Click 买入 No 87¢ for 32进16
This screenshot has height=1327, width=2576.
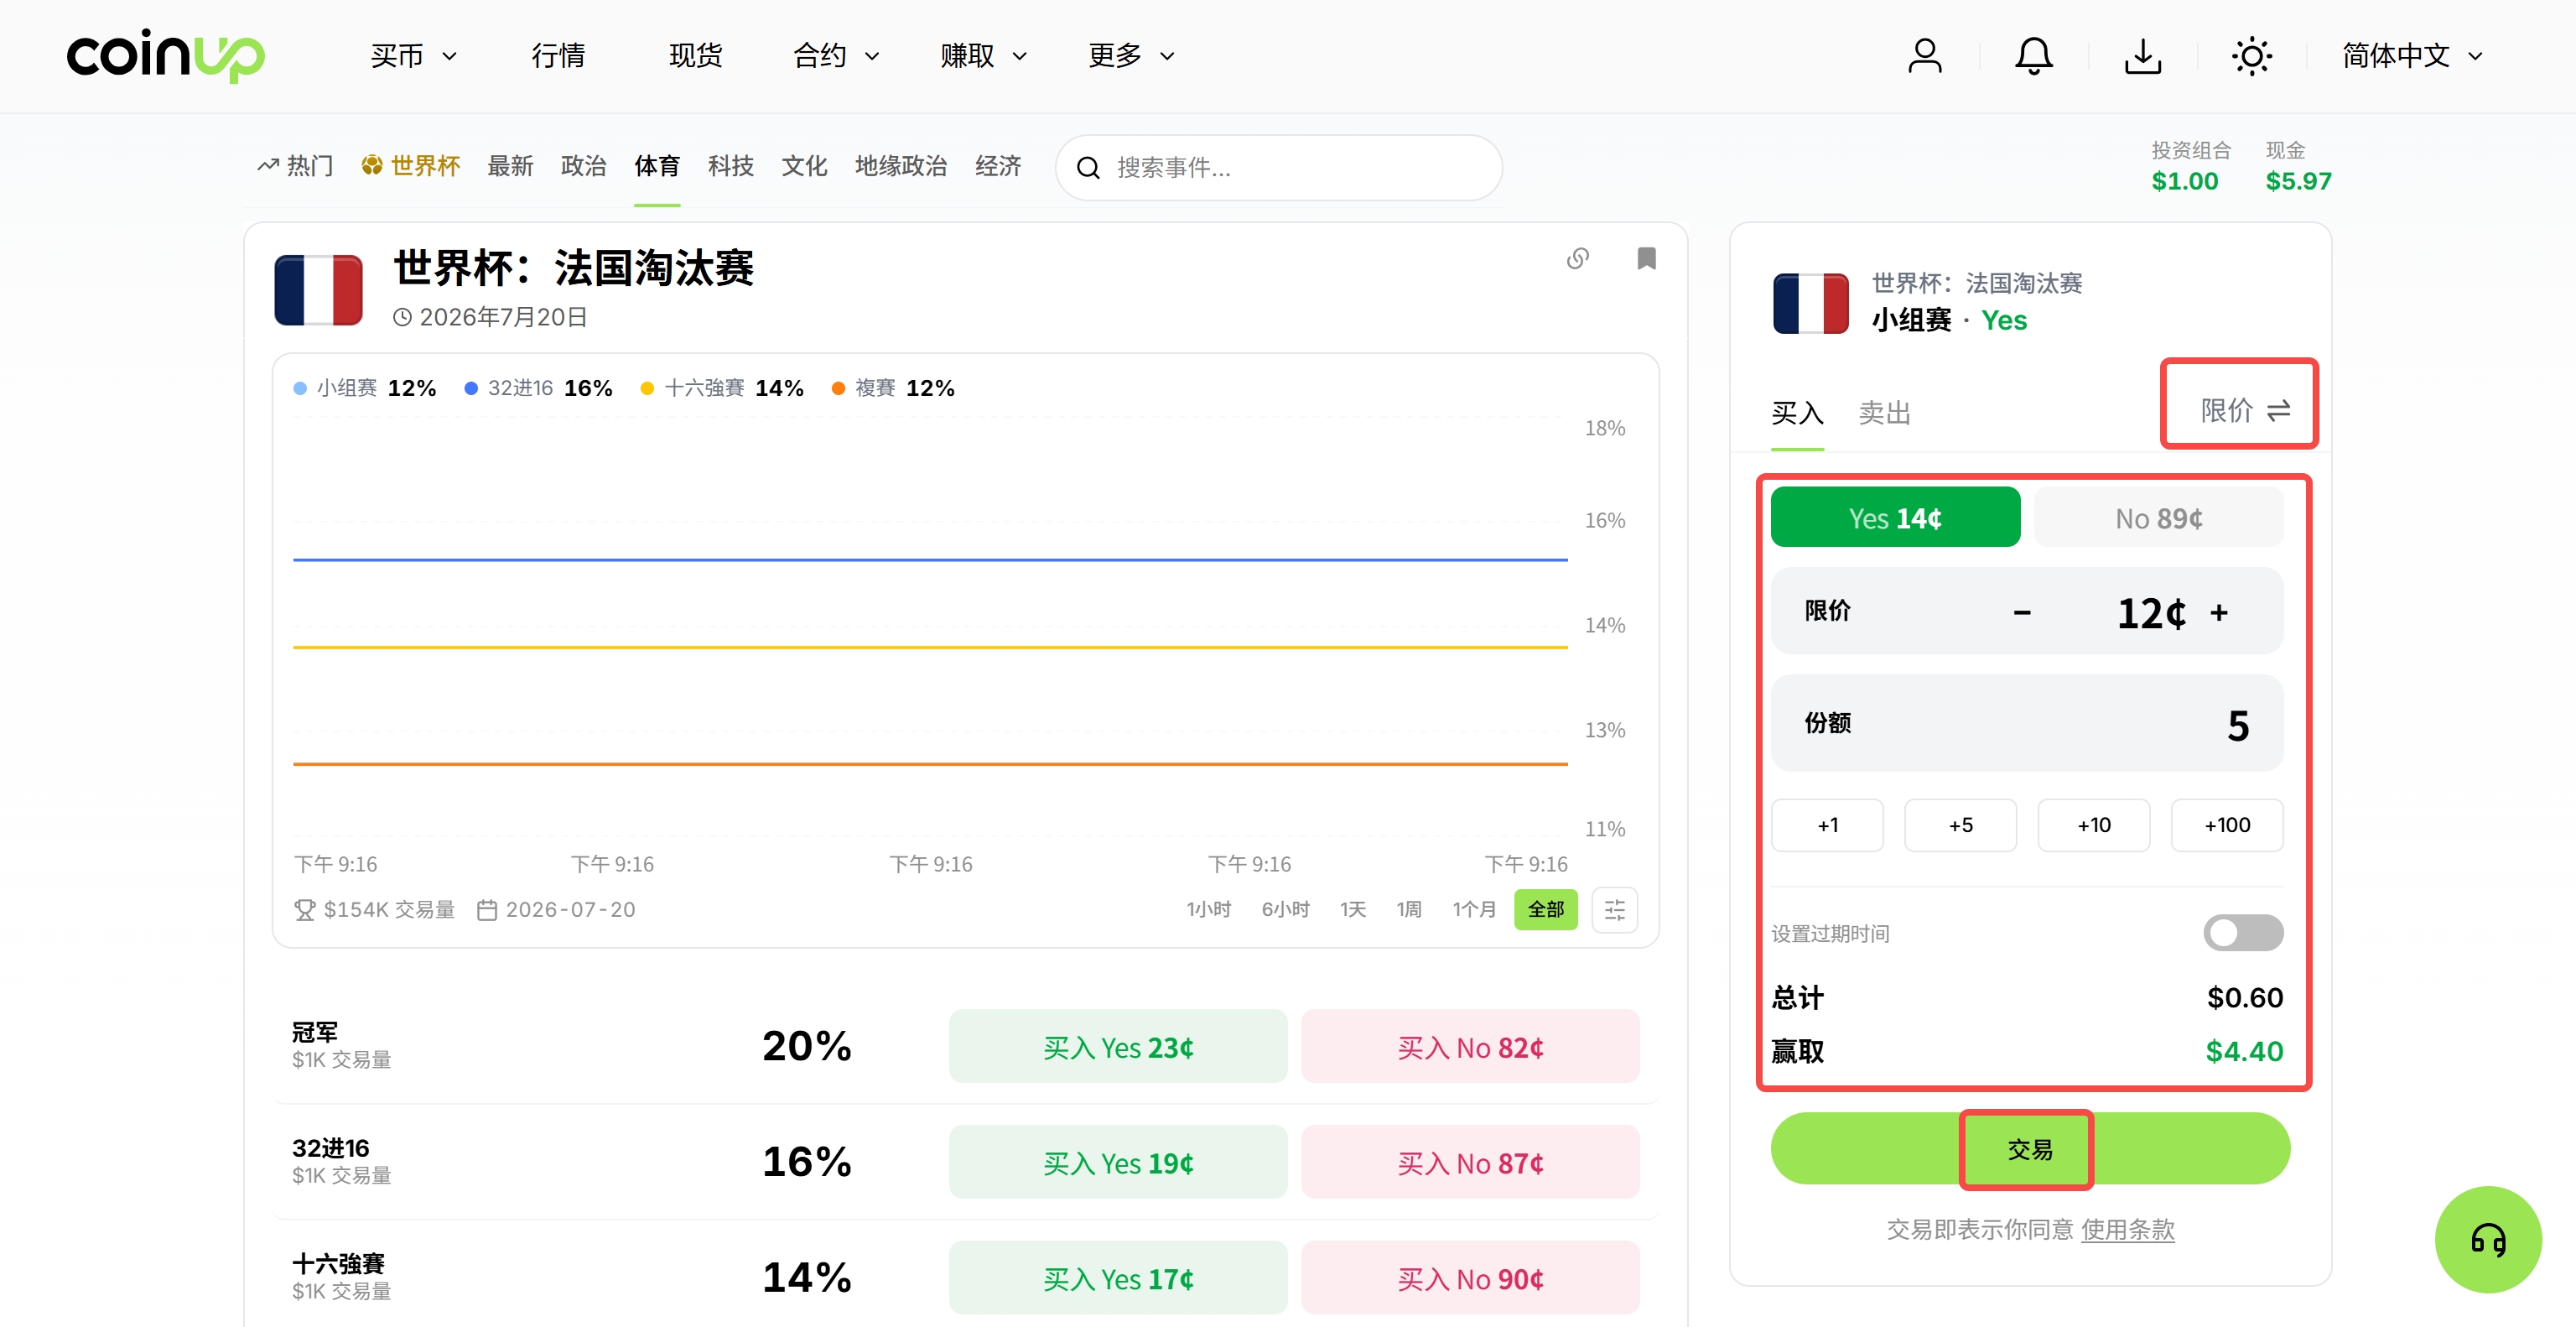[x=1470, y=1163]
